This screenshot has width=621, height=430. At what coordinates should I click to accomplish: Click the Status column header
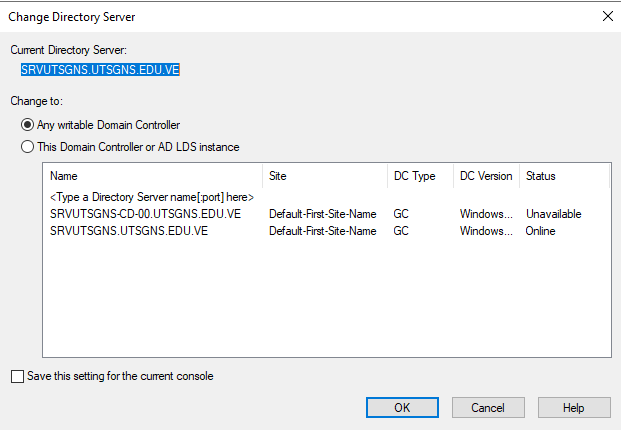(564, 176)
